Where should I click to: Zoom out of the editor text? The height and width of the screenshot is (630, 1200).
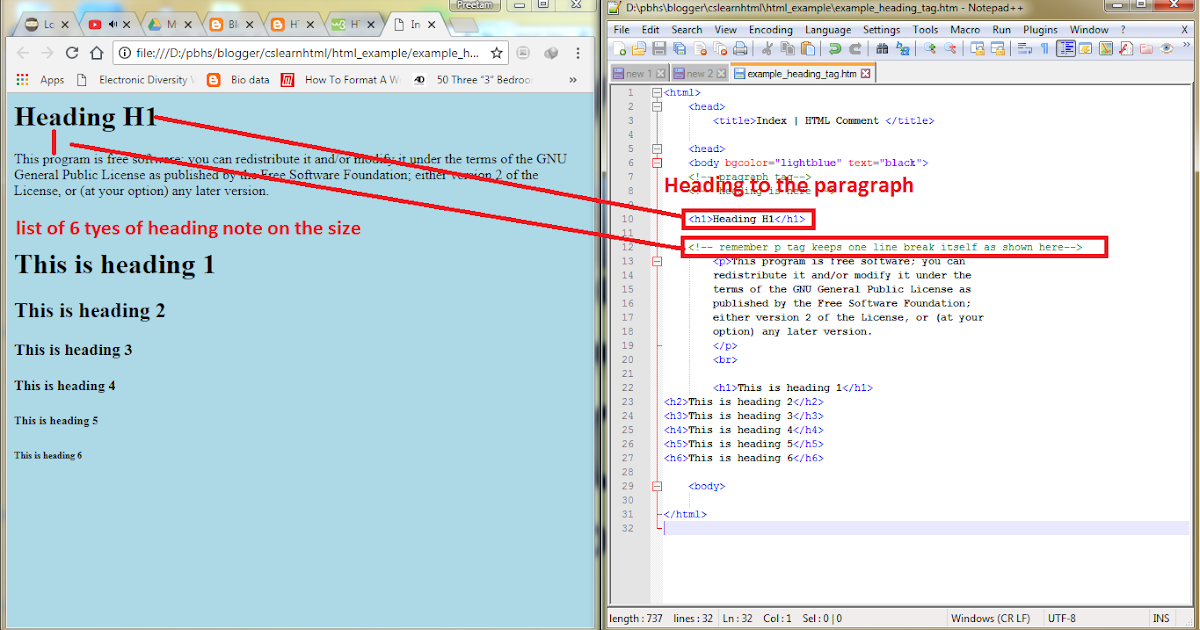950,47
